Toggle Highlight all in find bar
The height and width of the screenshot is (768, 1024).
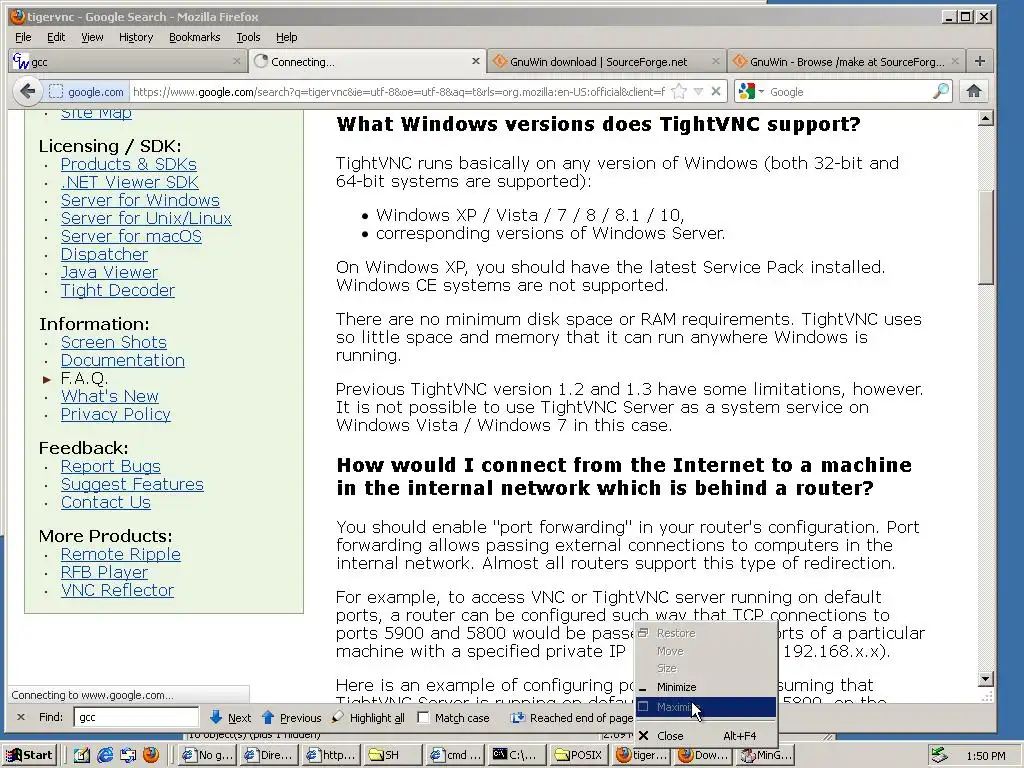[x=368, y=717]
